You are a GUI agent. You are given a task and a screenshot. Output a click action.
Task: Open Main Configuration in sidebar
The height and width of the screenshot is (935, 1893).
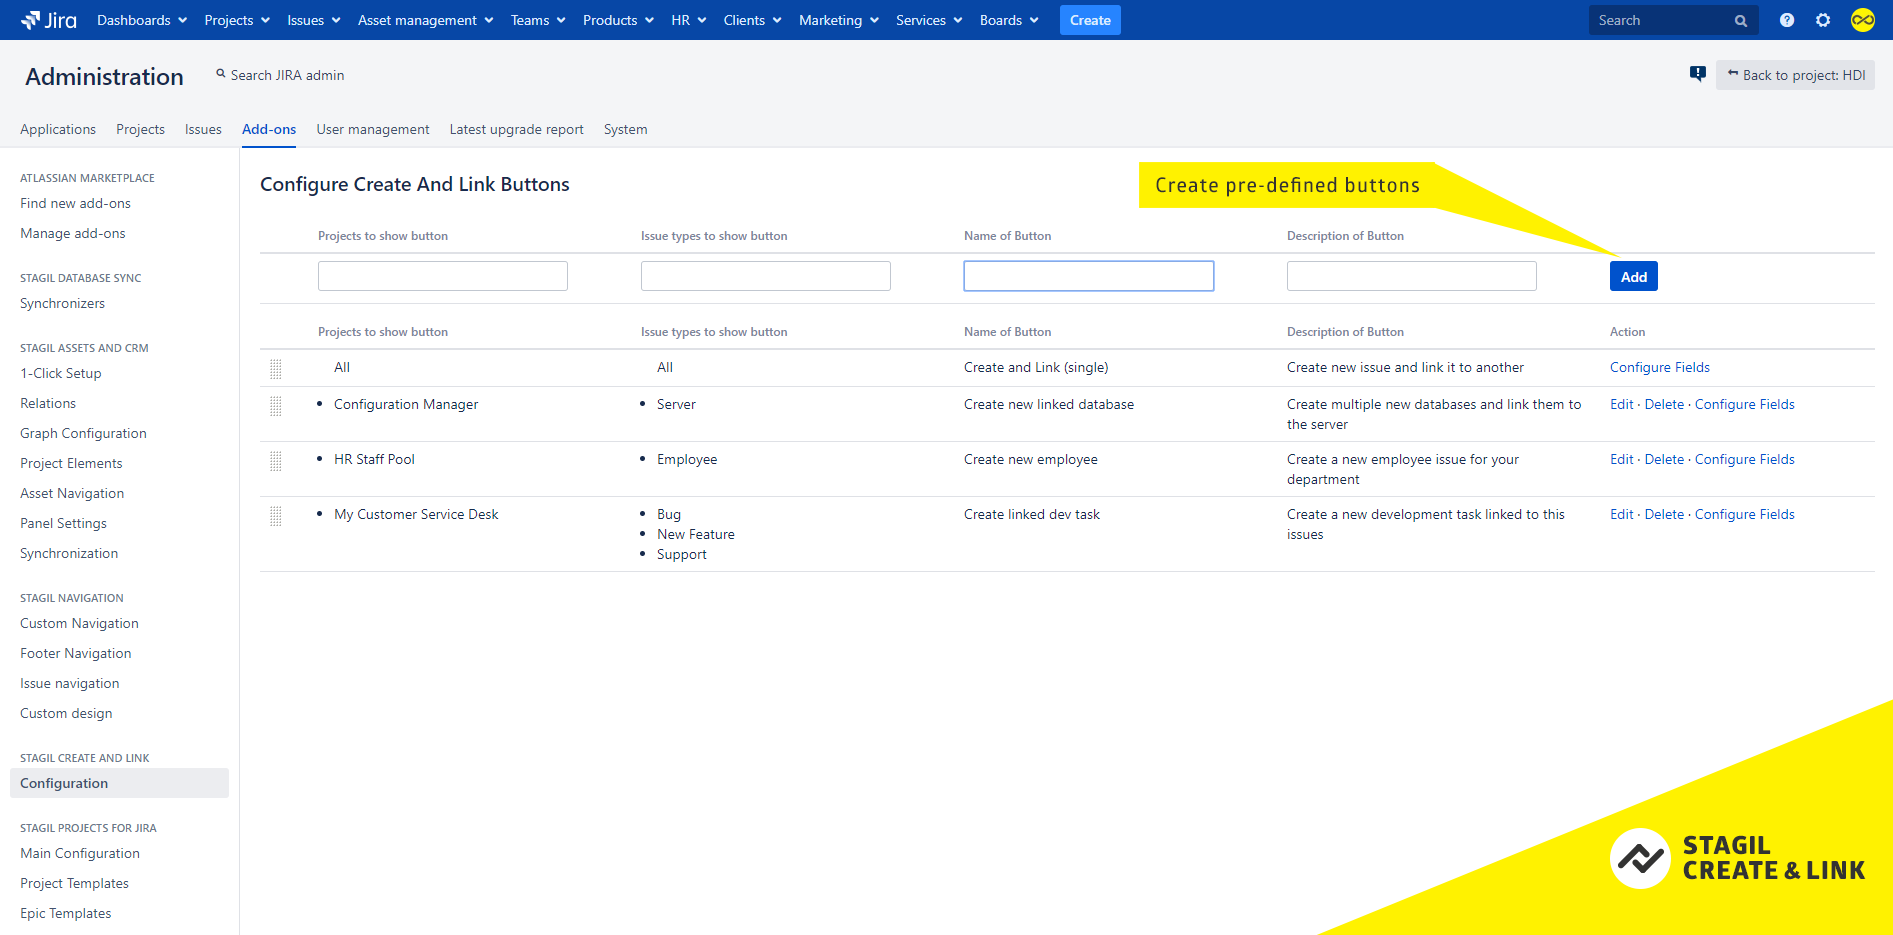pos(80,853)
